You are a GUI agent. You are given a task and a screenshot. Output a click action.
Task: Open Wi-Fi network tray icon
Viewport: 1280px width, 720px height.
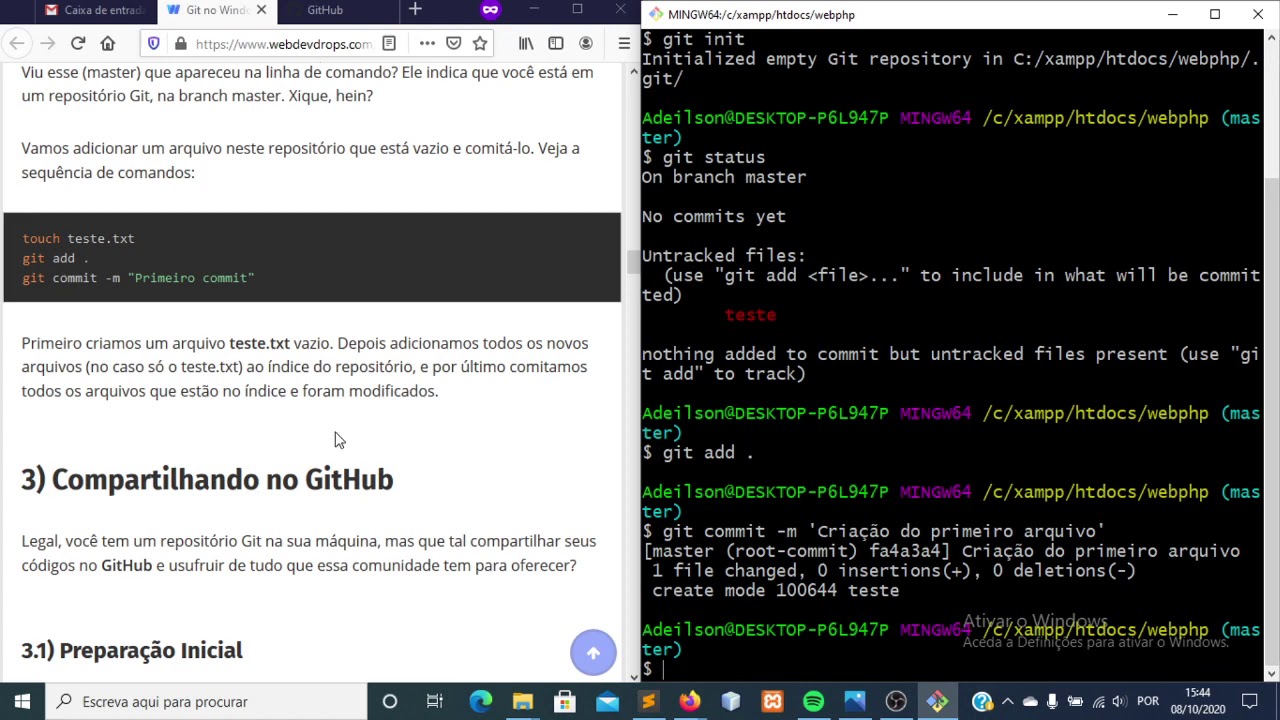click(x=1098, y=702)
